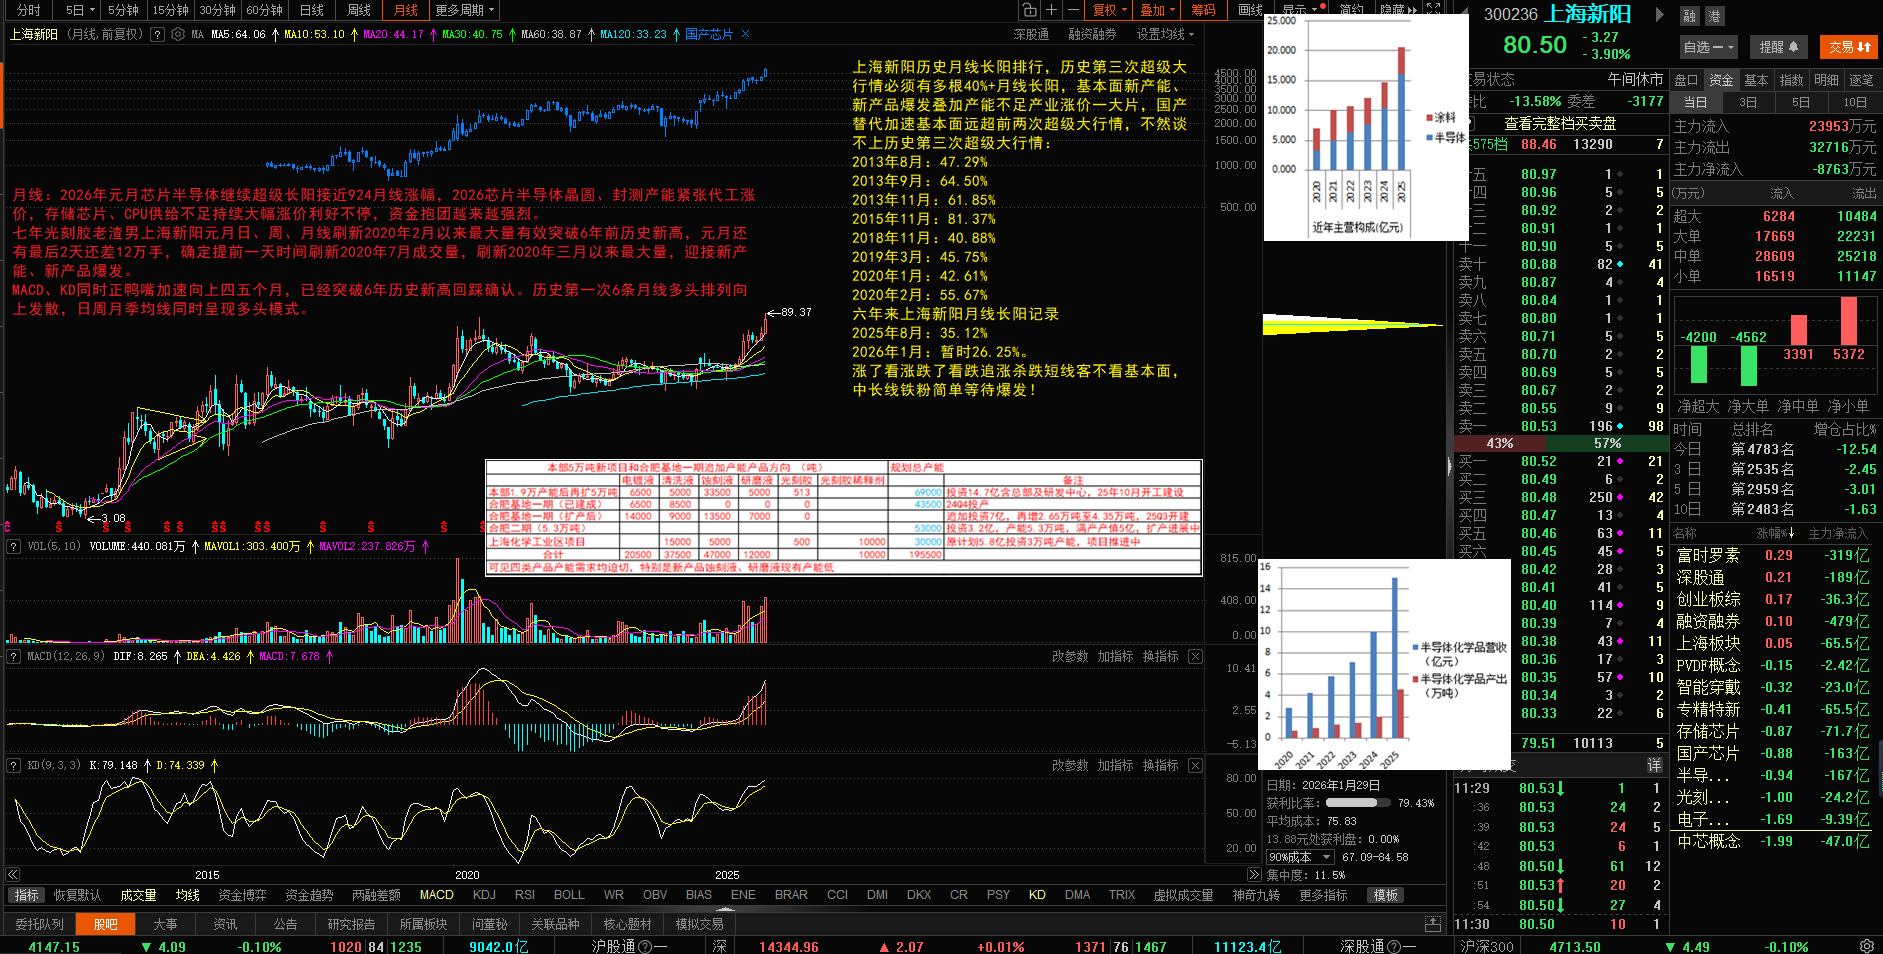Select the 3日 capital flow tab
This screenshot has height=954, width=1883.
[1748, 102]
